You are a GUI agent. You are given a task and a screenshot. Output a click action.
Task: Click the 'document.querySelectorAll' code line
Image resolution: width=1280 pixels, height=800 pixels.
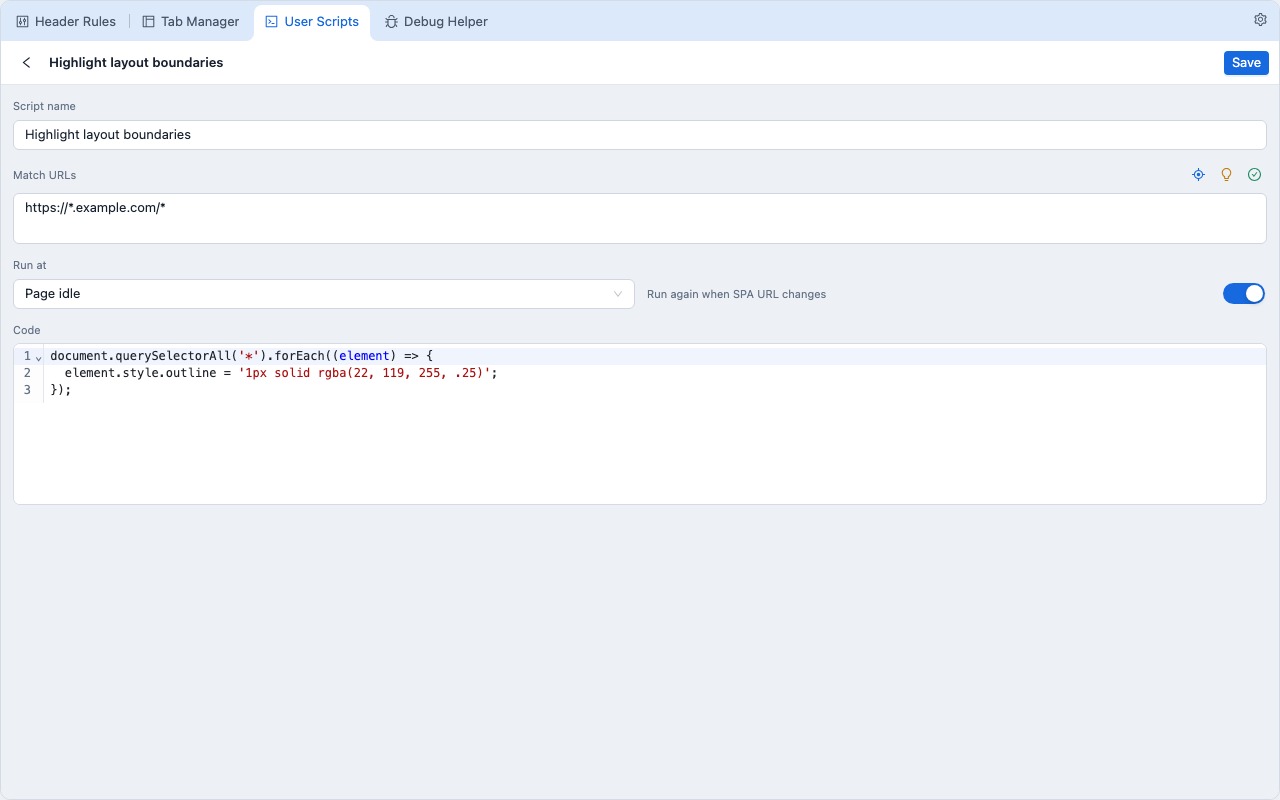[x=241, y=356]
